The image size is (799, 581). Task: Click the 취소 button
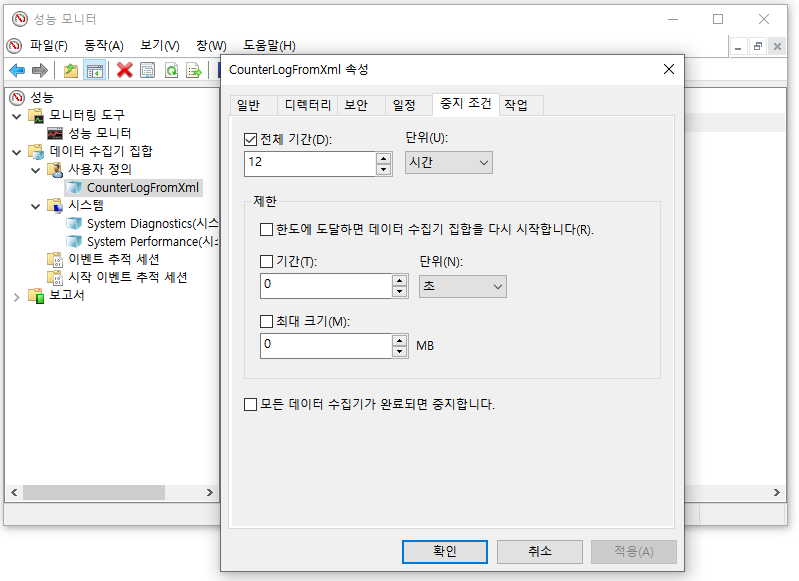click(x=540, y=551)
